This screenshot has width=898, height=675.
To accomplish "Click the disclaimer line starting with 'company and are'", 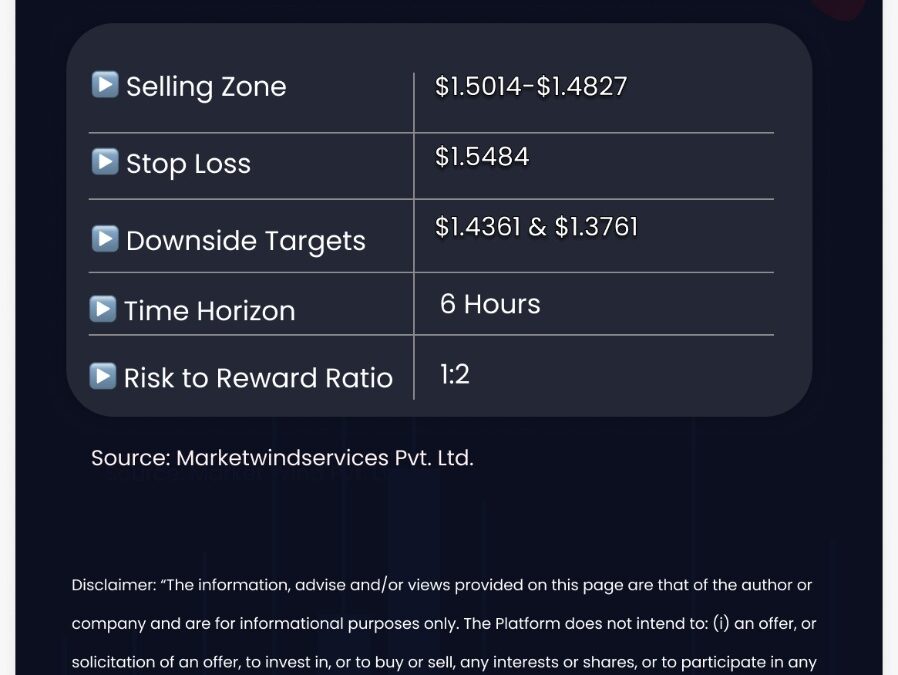I will click(x=444, y=623).
